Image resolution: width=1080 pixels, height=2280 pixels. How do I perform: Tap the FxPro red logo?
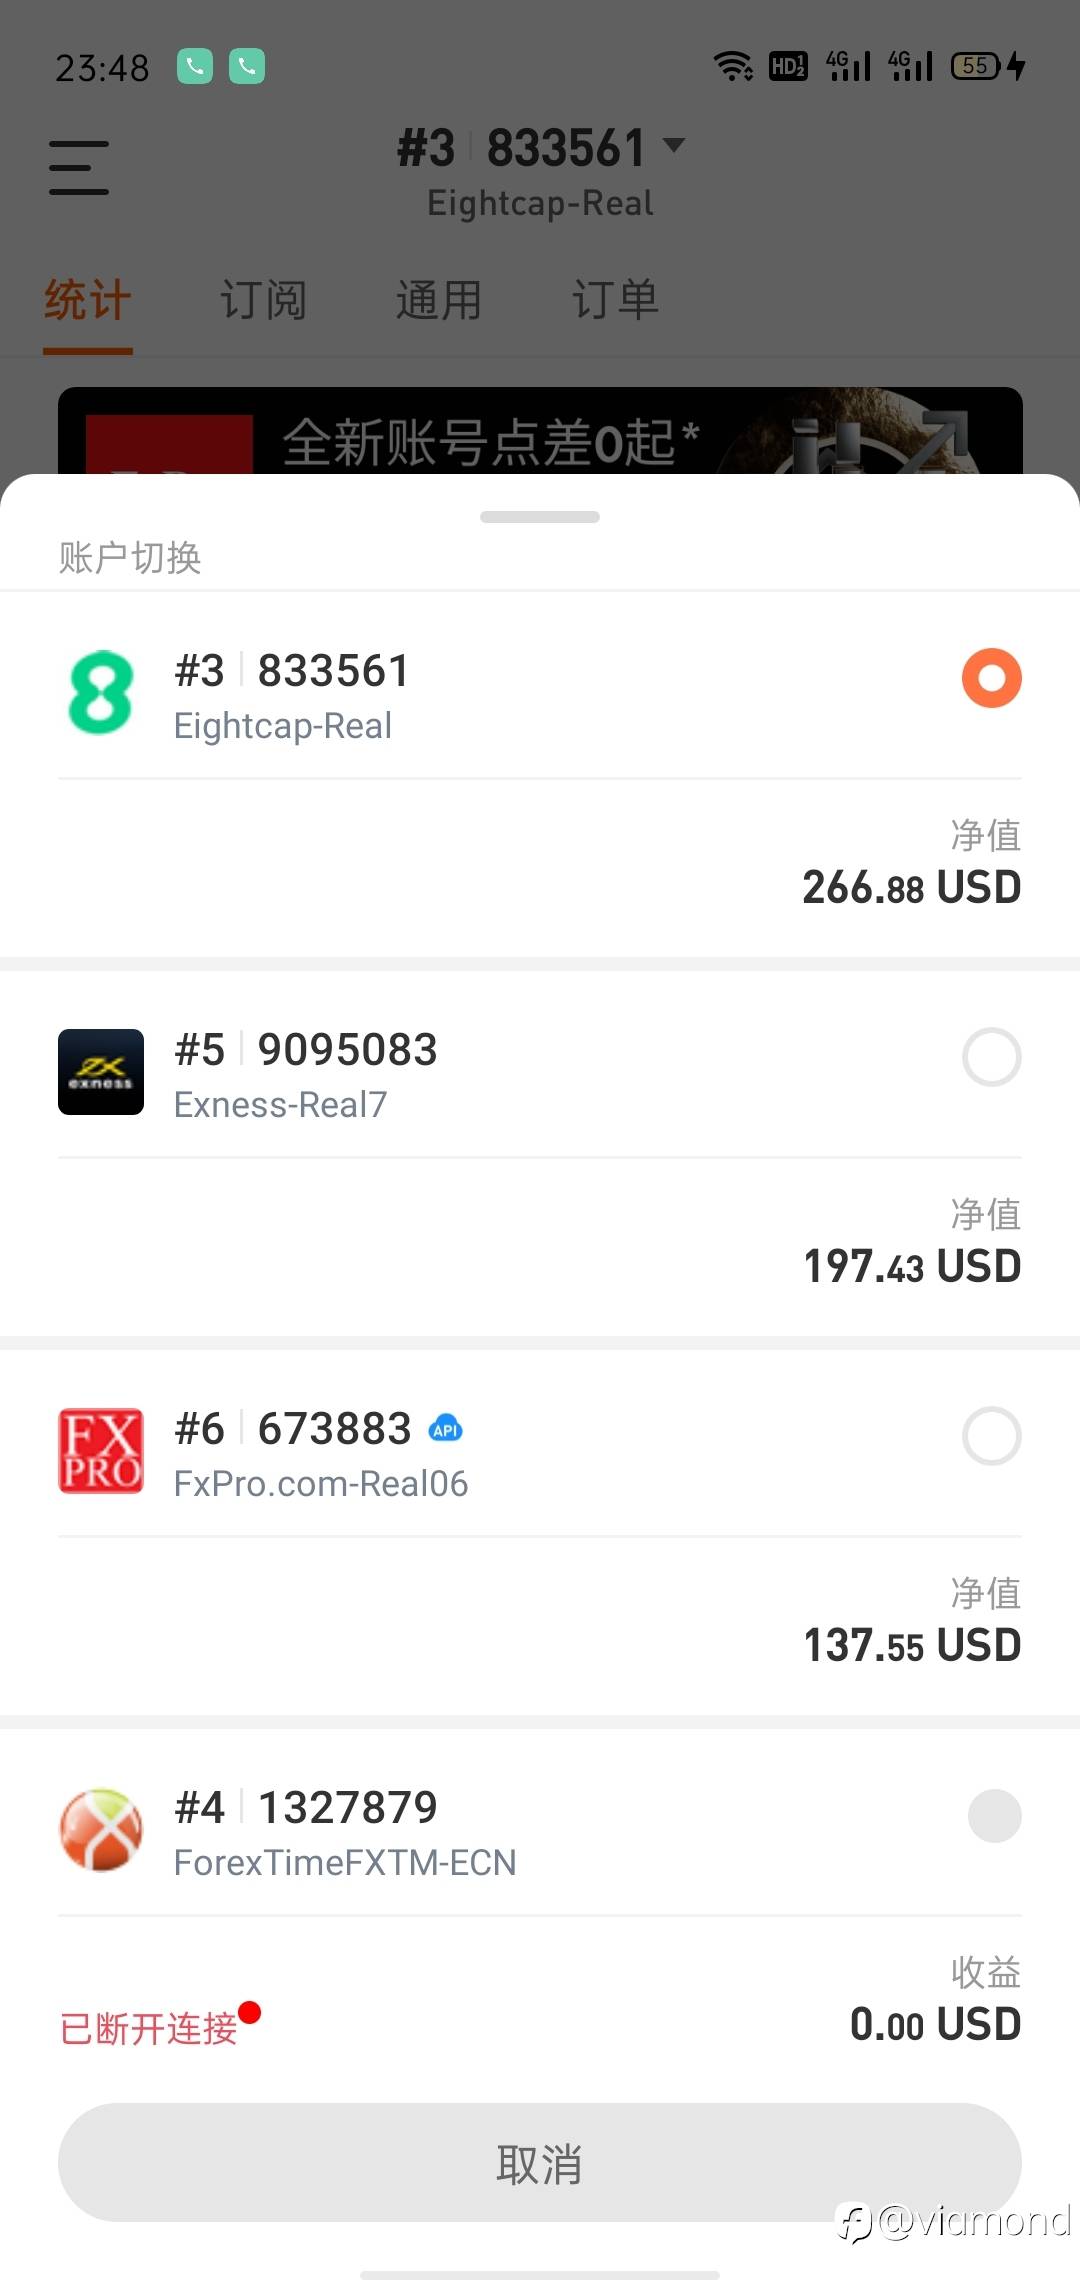point(100,1451)
